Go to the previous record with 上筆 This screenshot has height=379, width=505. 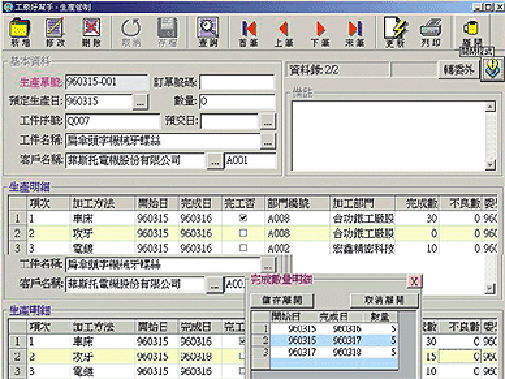tap(284, 33)
